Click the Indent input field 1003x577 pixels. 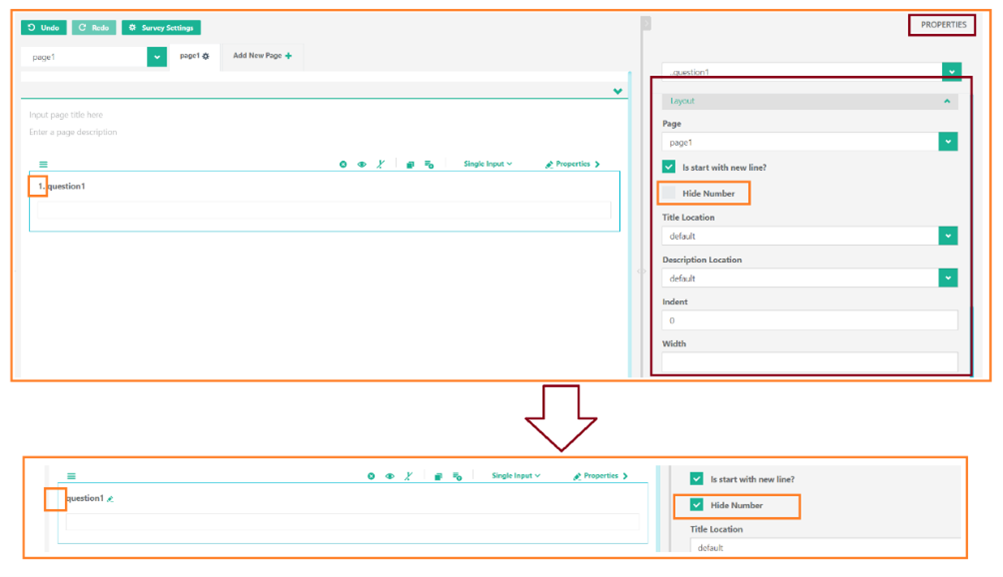pyautogui.click(x=809, y=320)
